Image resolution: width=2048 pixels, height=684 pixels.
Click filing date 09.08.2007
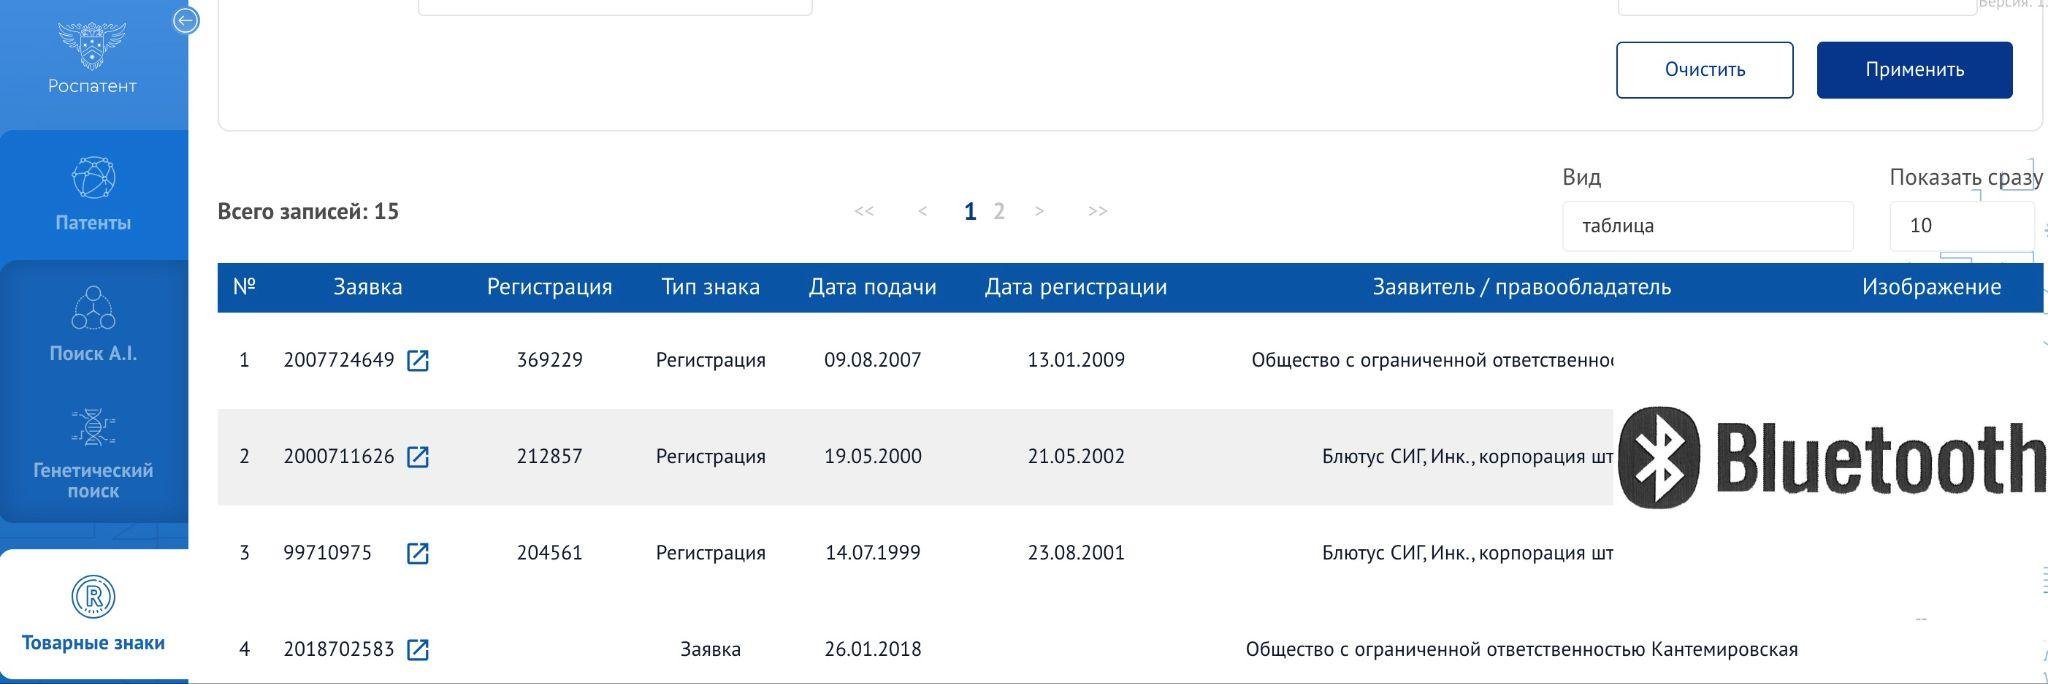coord(872,360)
